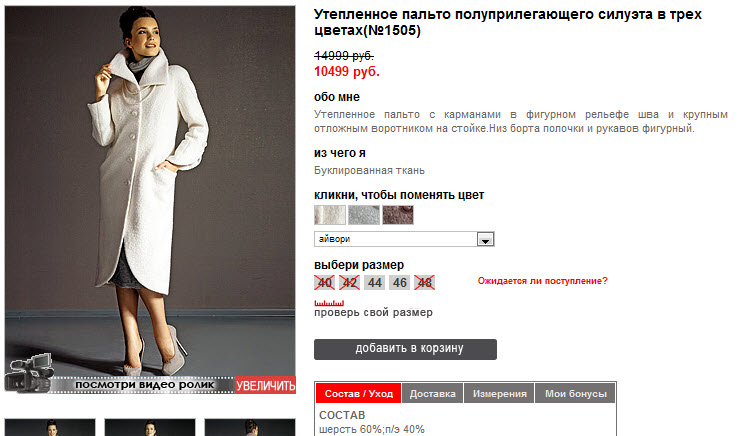Choose size 44
The width and height of the screenshot is (747, 436).
tap(374, 283)
